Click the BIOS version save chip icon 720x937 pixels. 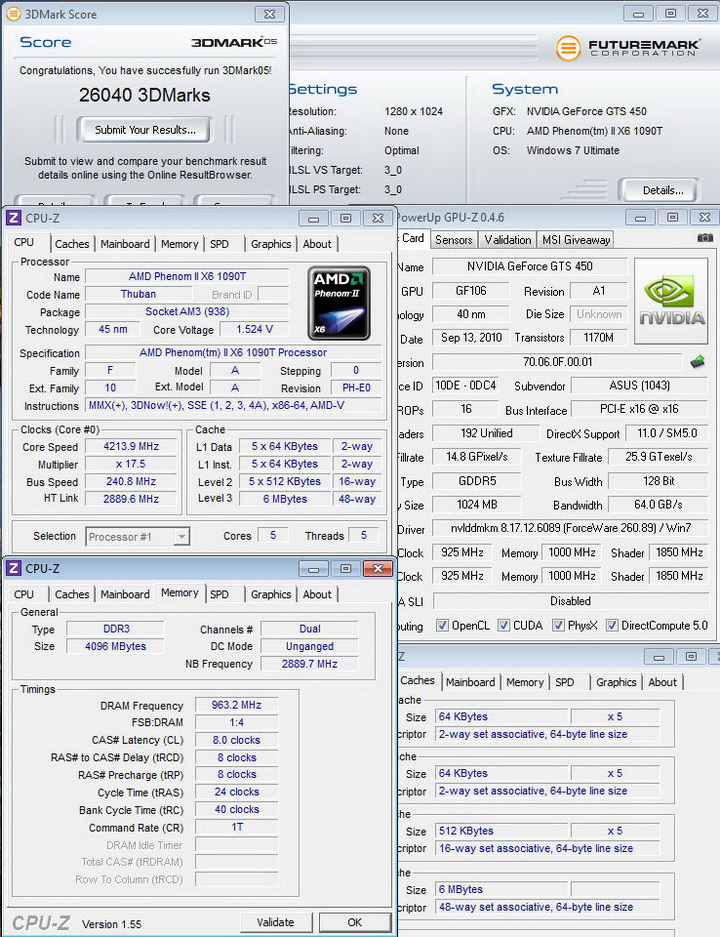pos(697,362)
